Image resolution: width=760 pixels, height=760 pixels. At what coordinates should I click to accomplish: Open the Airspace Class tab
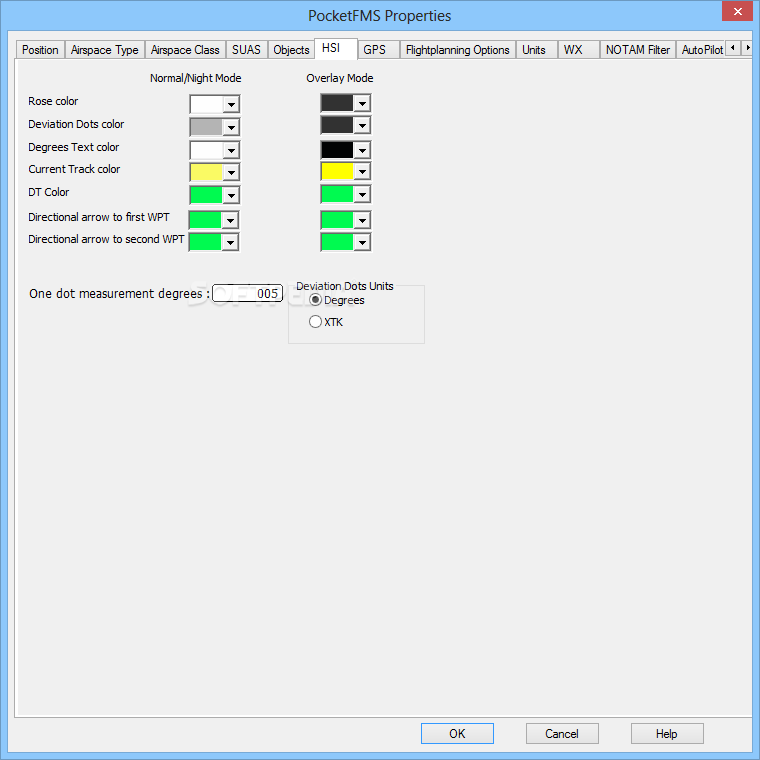[185, 50]
